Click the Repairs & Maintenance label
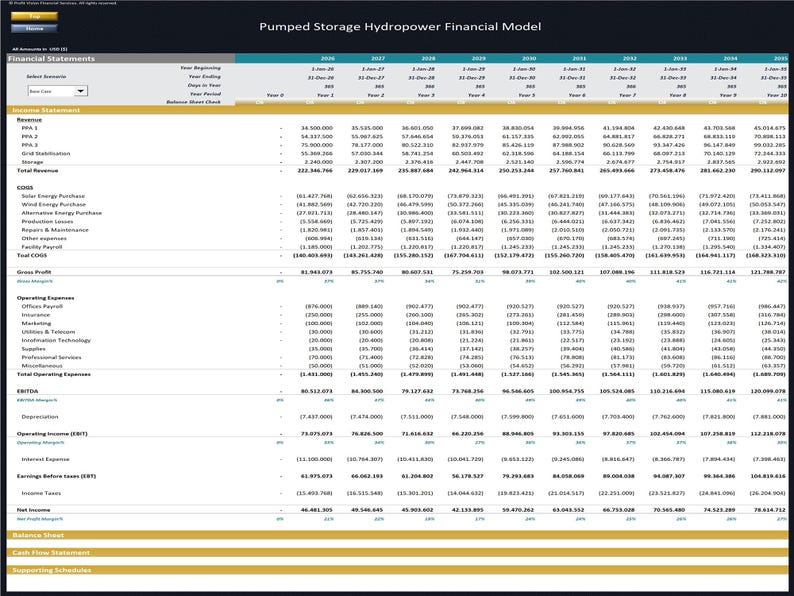The height and width of the screenshot is (596, 794). (x=55, y=230)
